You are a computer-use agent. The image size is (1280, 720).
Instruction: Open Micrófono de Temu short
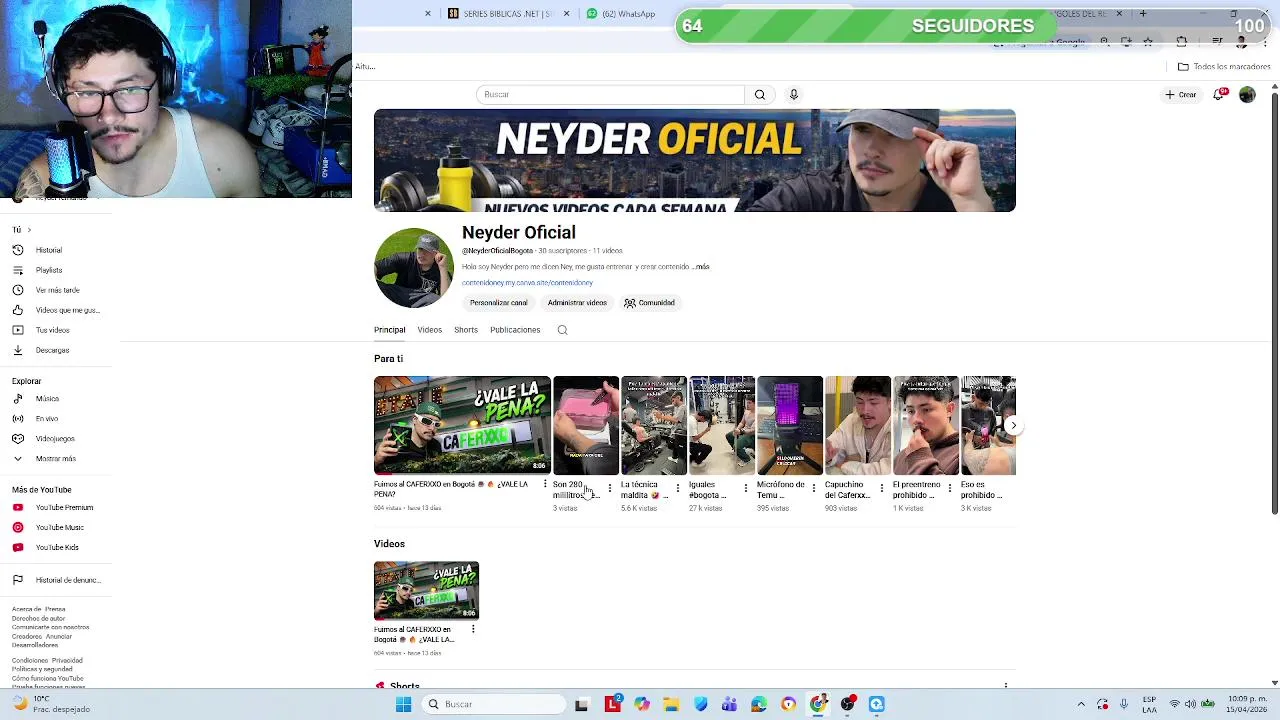click(x=789, y=425)
